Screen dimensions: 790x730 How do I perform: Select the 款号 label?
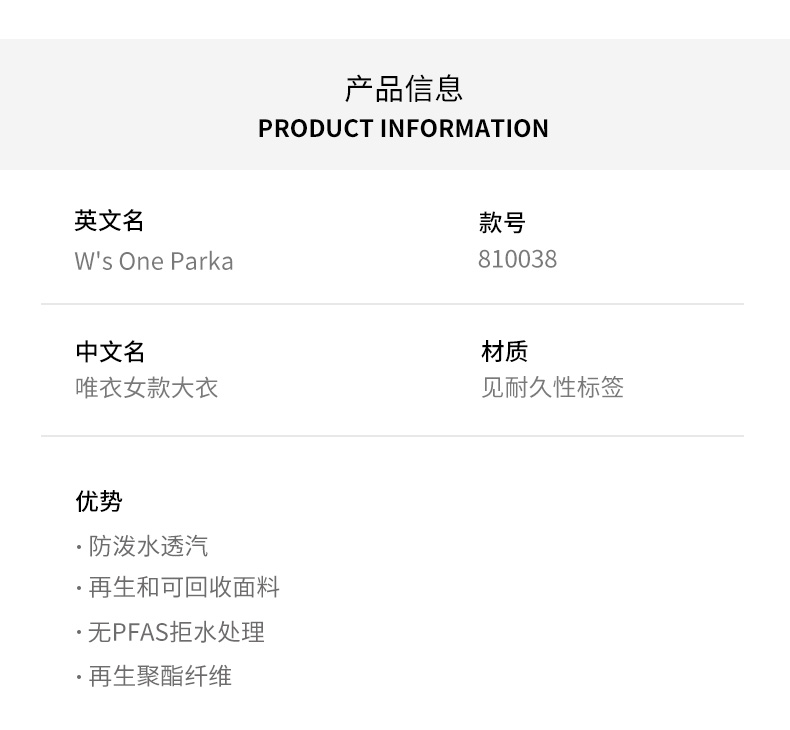[x=502, y=222]
